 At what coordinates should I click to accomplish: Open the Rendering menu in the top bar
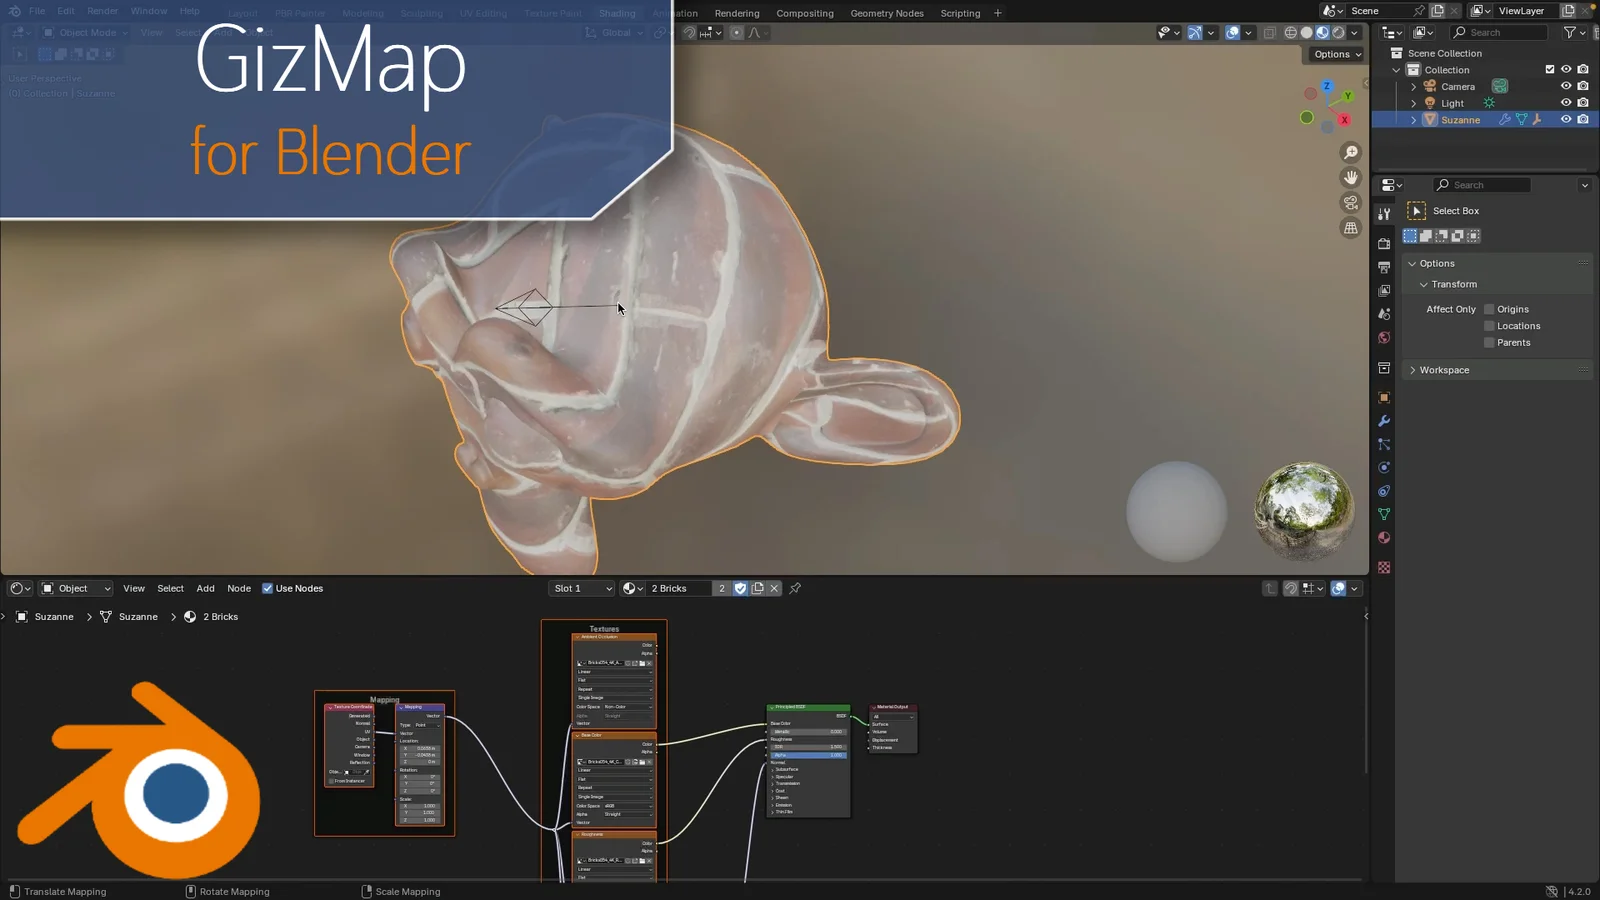[737, 13]
